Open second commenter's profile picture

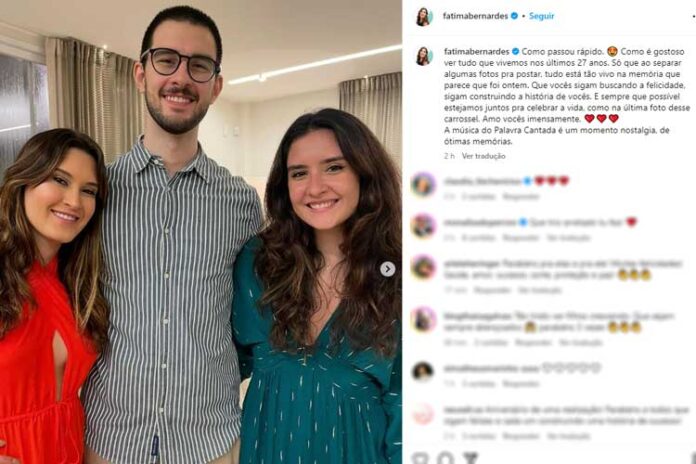pyautogui.click(x=423, y=226)
